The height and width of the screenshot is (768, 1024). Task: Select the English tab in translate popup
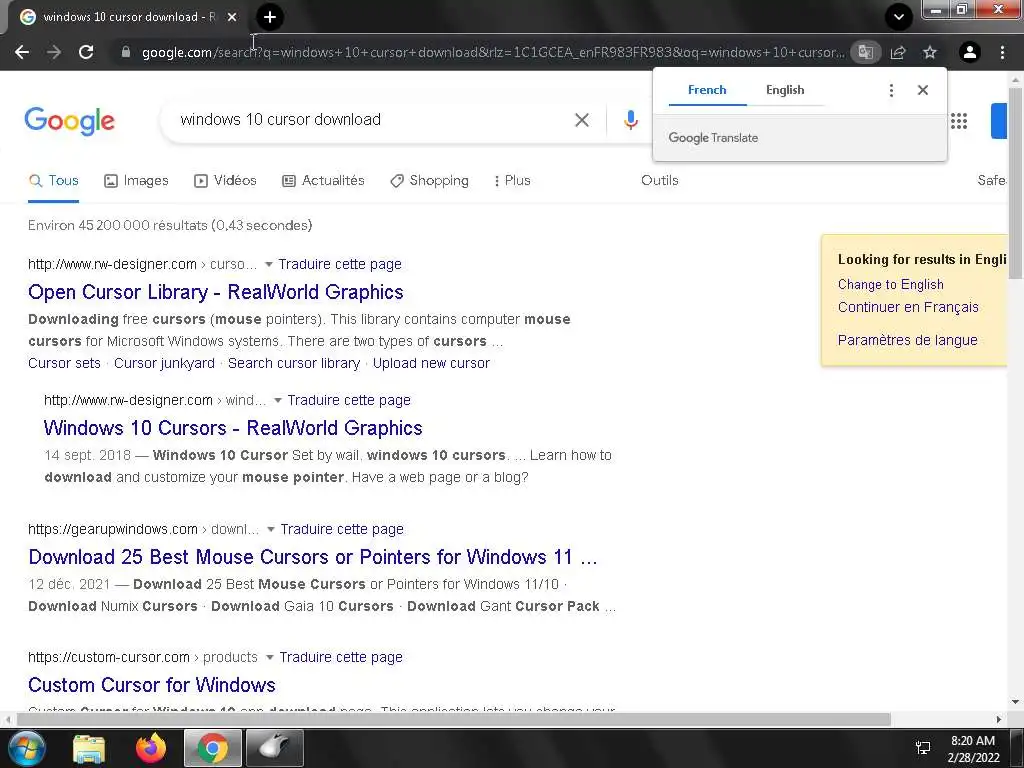click(x=785, y=90)
